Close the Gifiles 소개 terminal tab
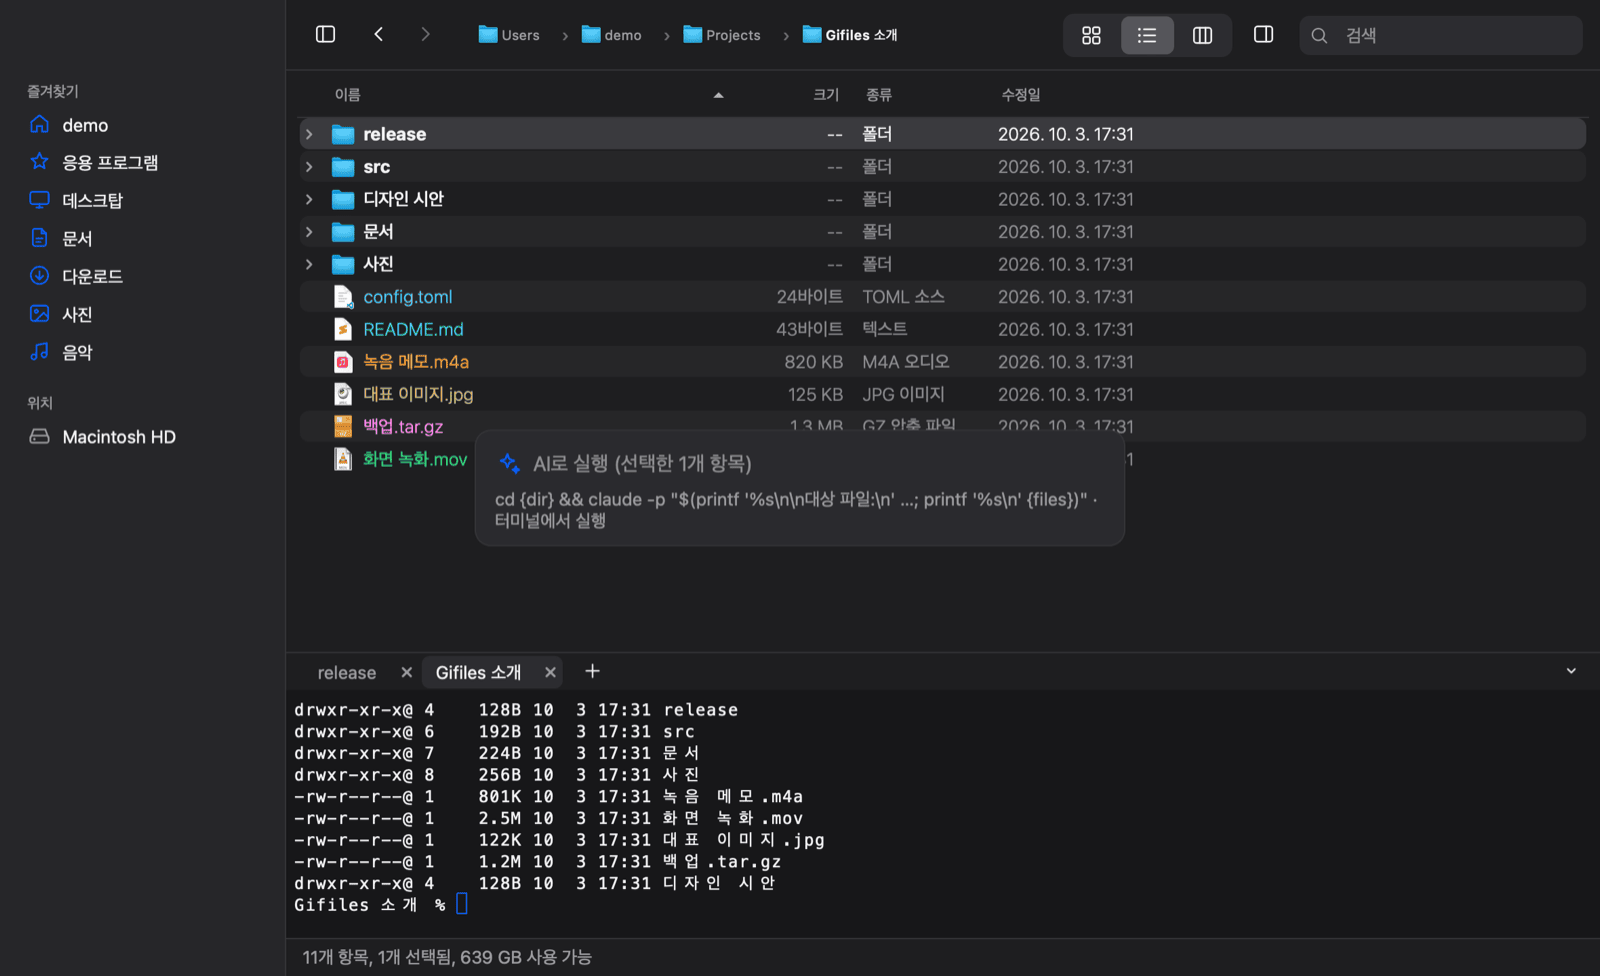 550,672
